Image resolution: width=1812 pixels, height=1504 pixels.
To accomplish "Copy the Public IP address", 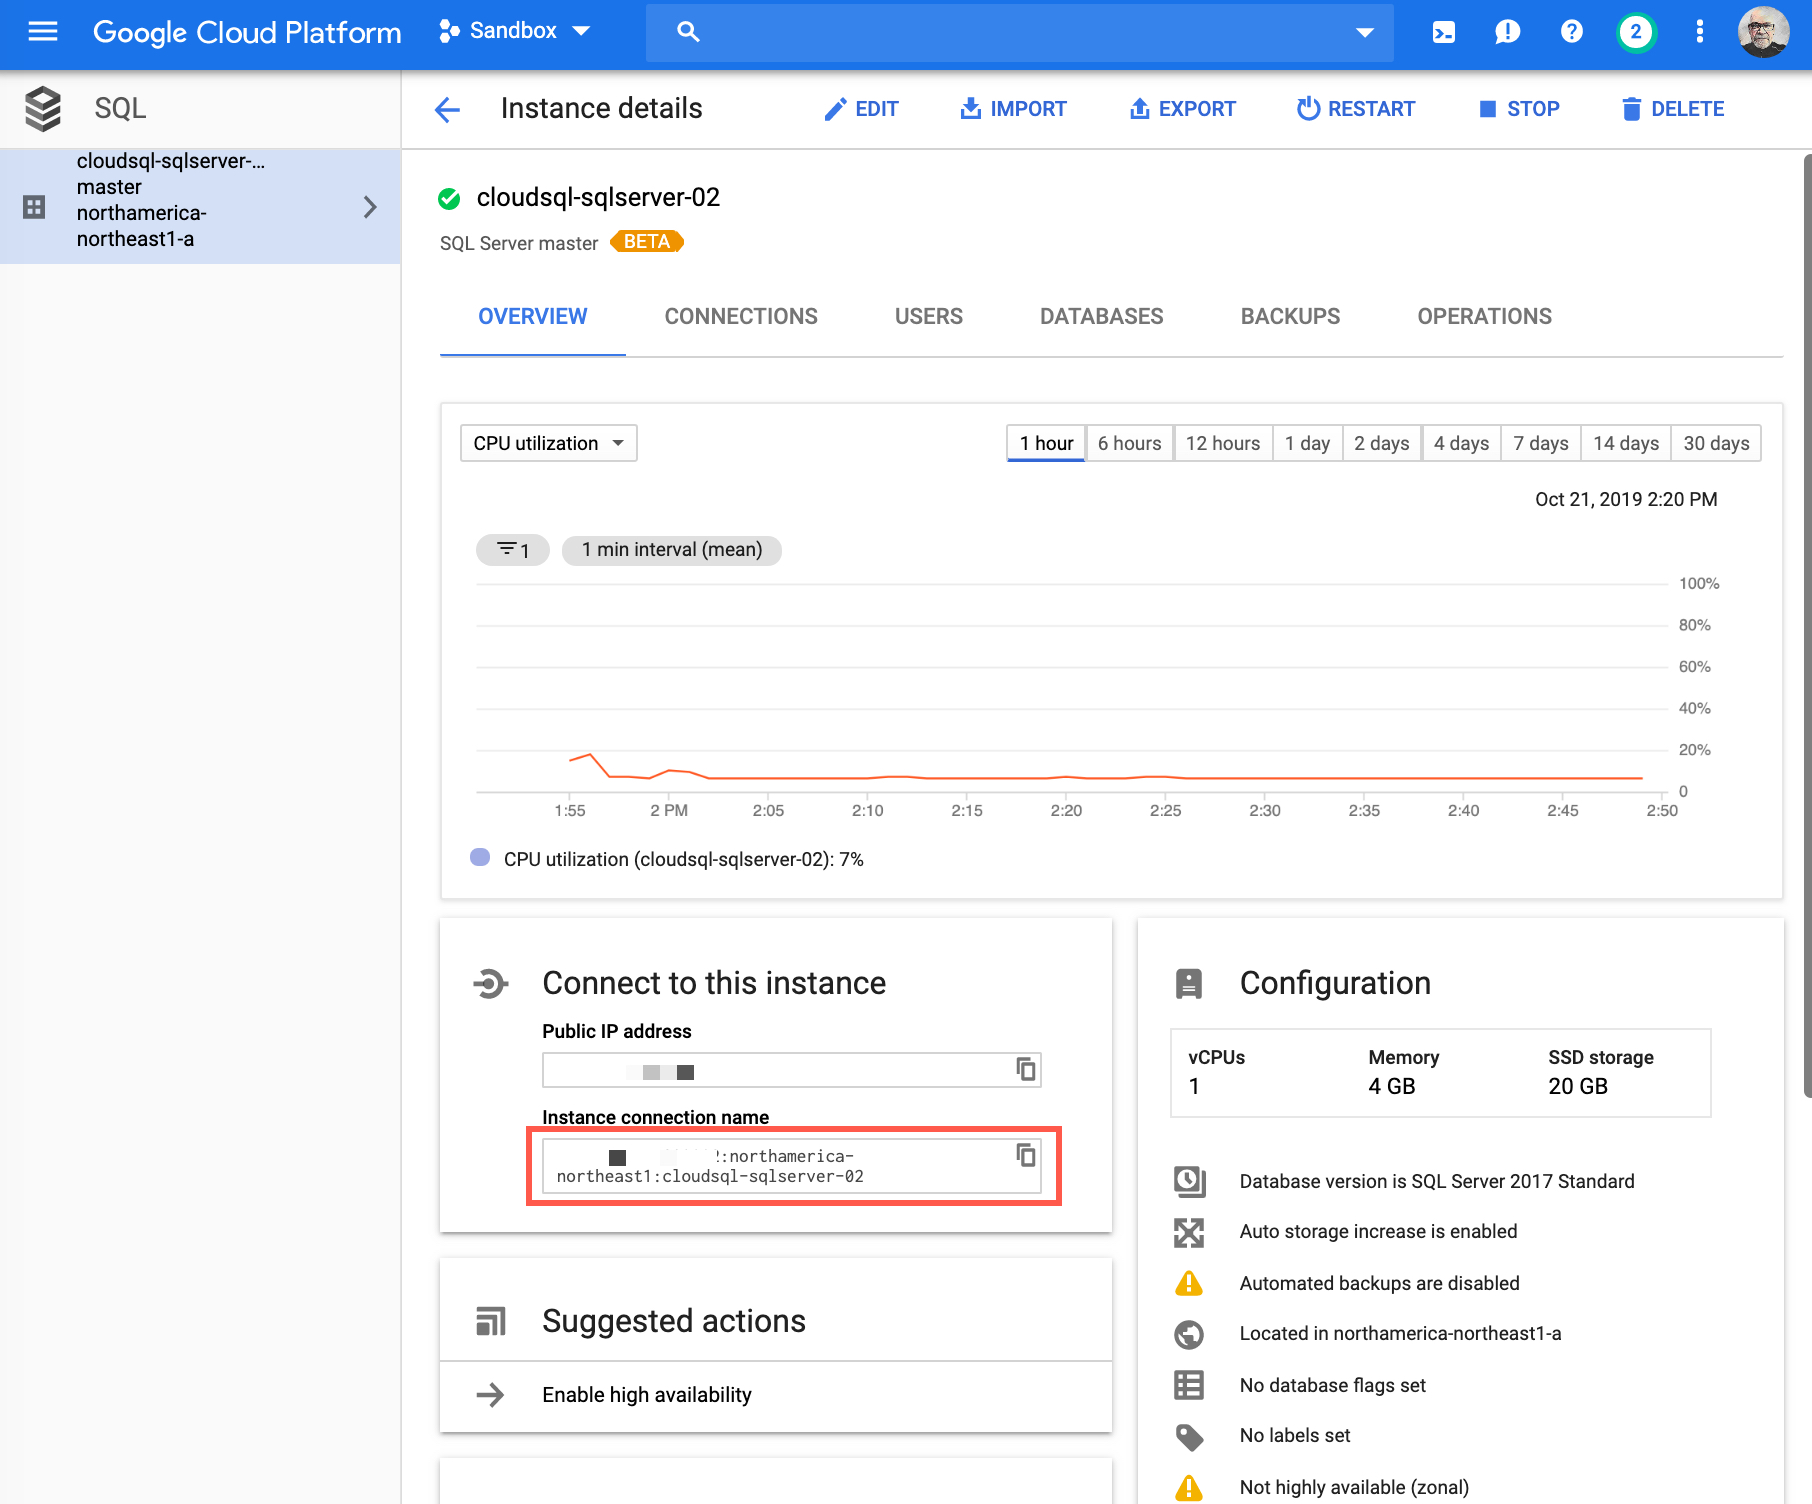I will click(x=1025, y=1069).
